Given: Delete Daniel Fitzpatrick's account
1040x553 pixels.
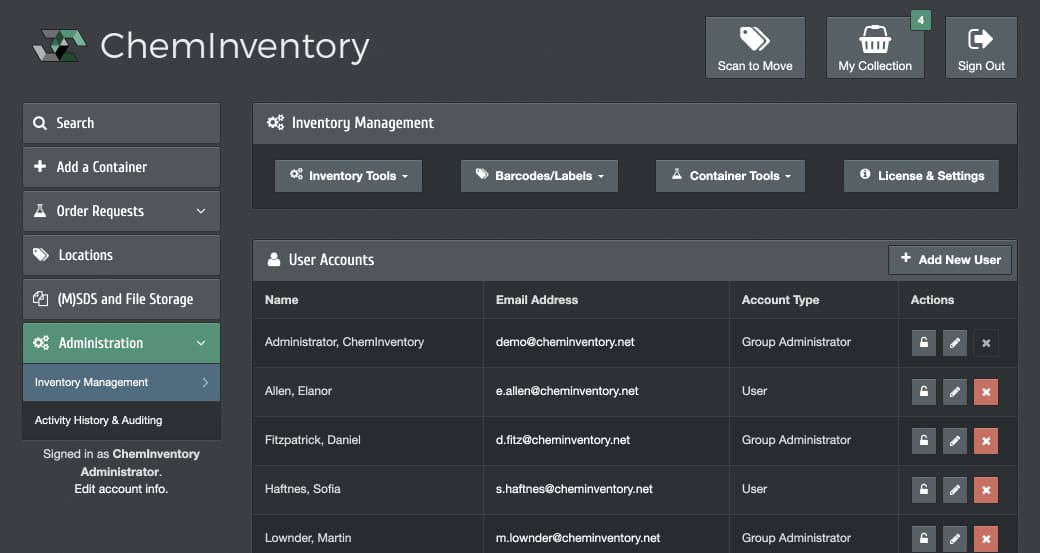Looking at the screenshot, I should pos(986,441).
